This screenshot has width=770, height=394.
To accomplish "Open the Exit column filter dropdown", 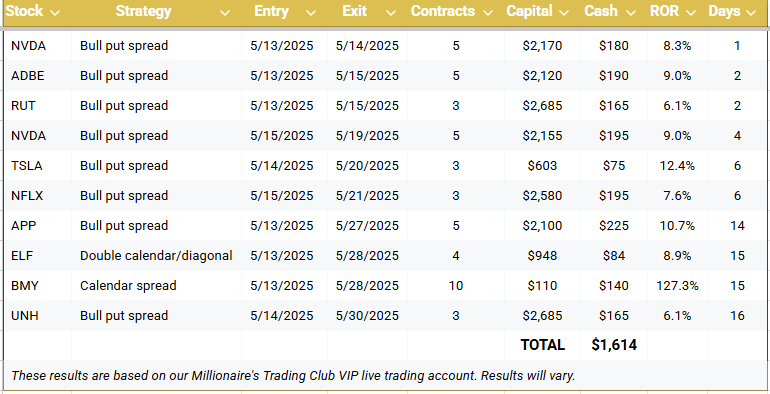I will click(390, 13).
